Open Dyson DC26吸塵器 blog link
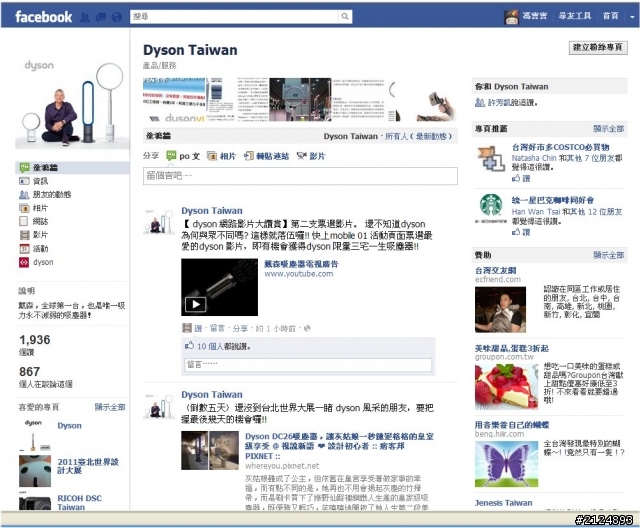 339,446
